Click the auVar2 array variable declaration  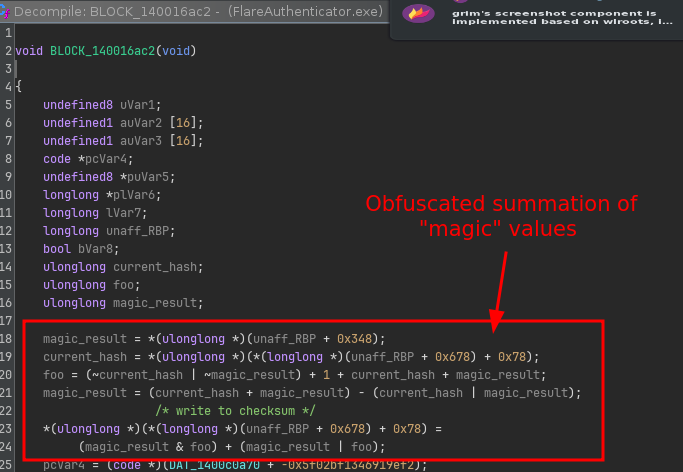[x=141, y=123]
